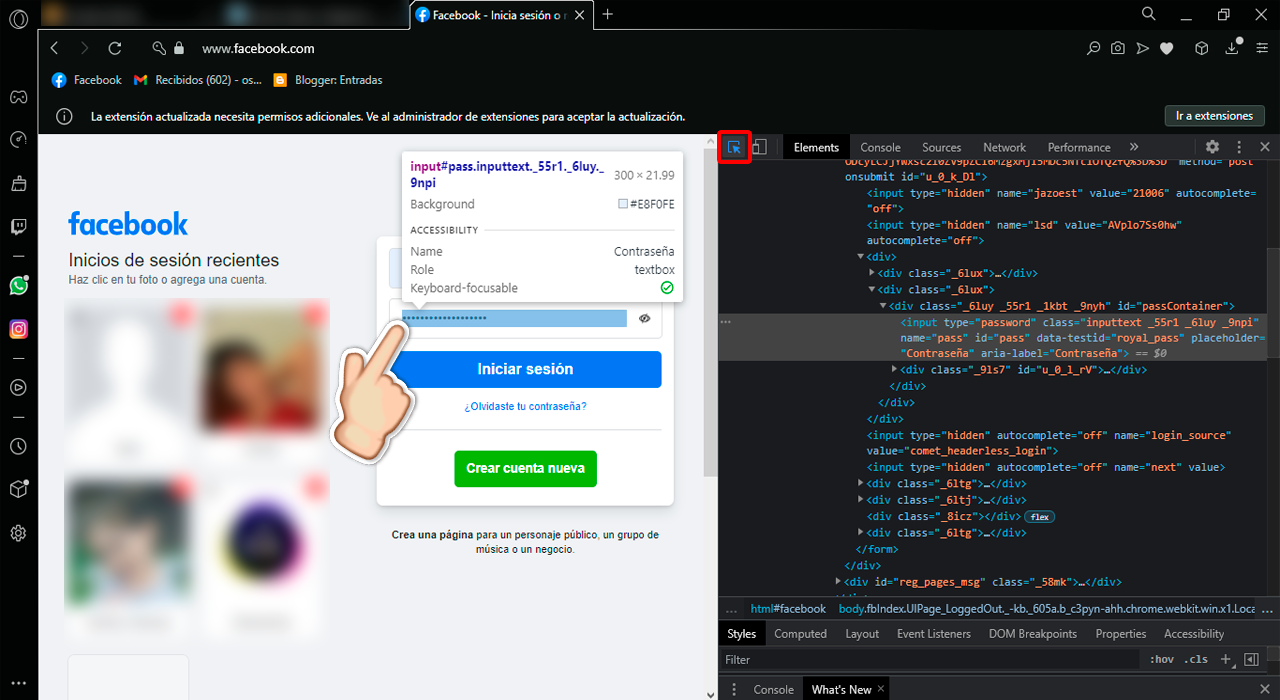This screenshot has width=1280, height=700.
Task: Expand the div id="reg_pages_msg" node
Action: (x=839, y=581)
